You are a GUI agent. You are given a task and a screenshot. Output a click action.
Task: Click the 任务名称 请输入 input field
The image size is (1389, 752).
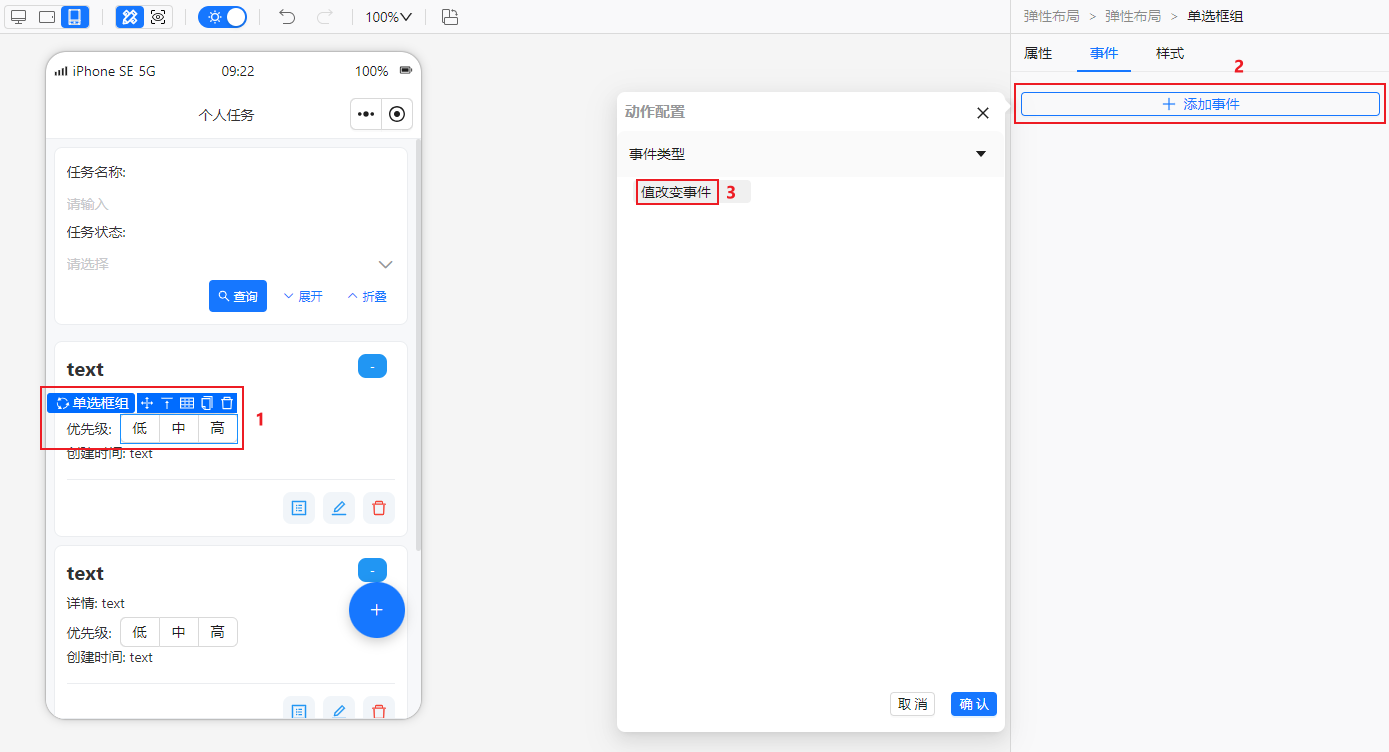(x=230, y=204)
